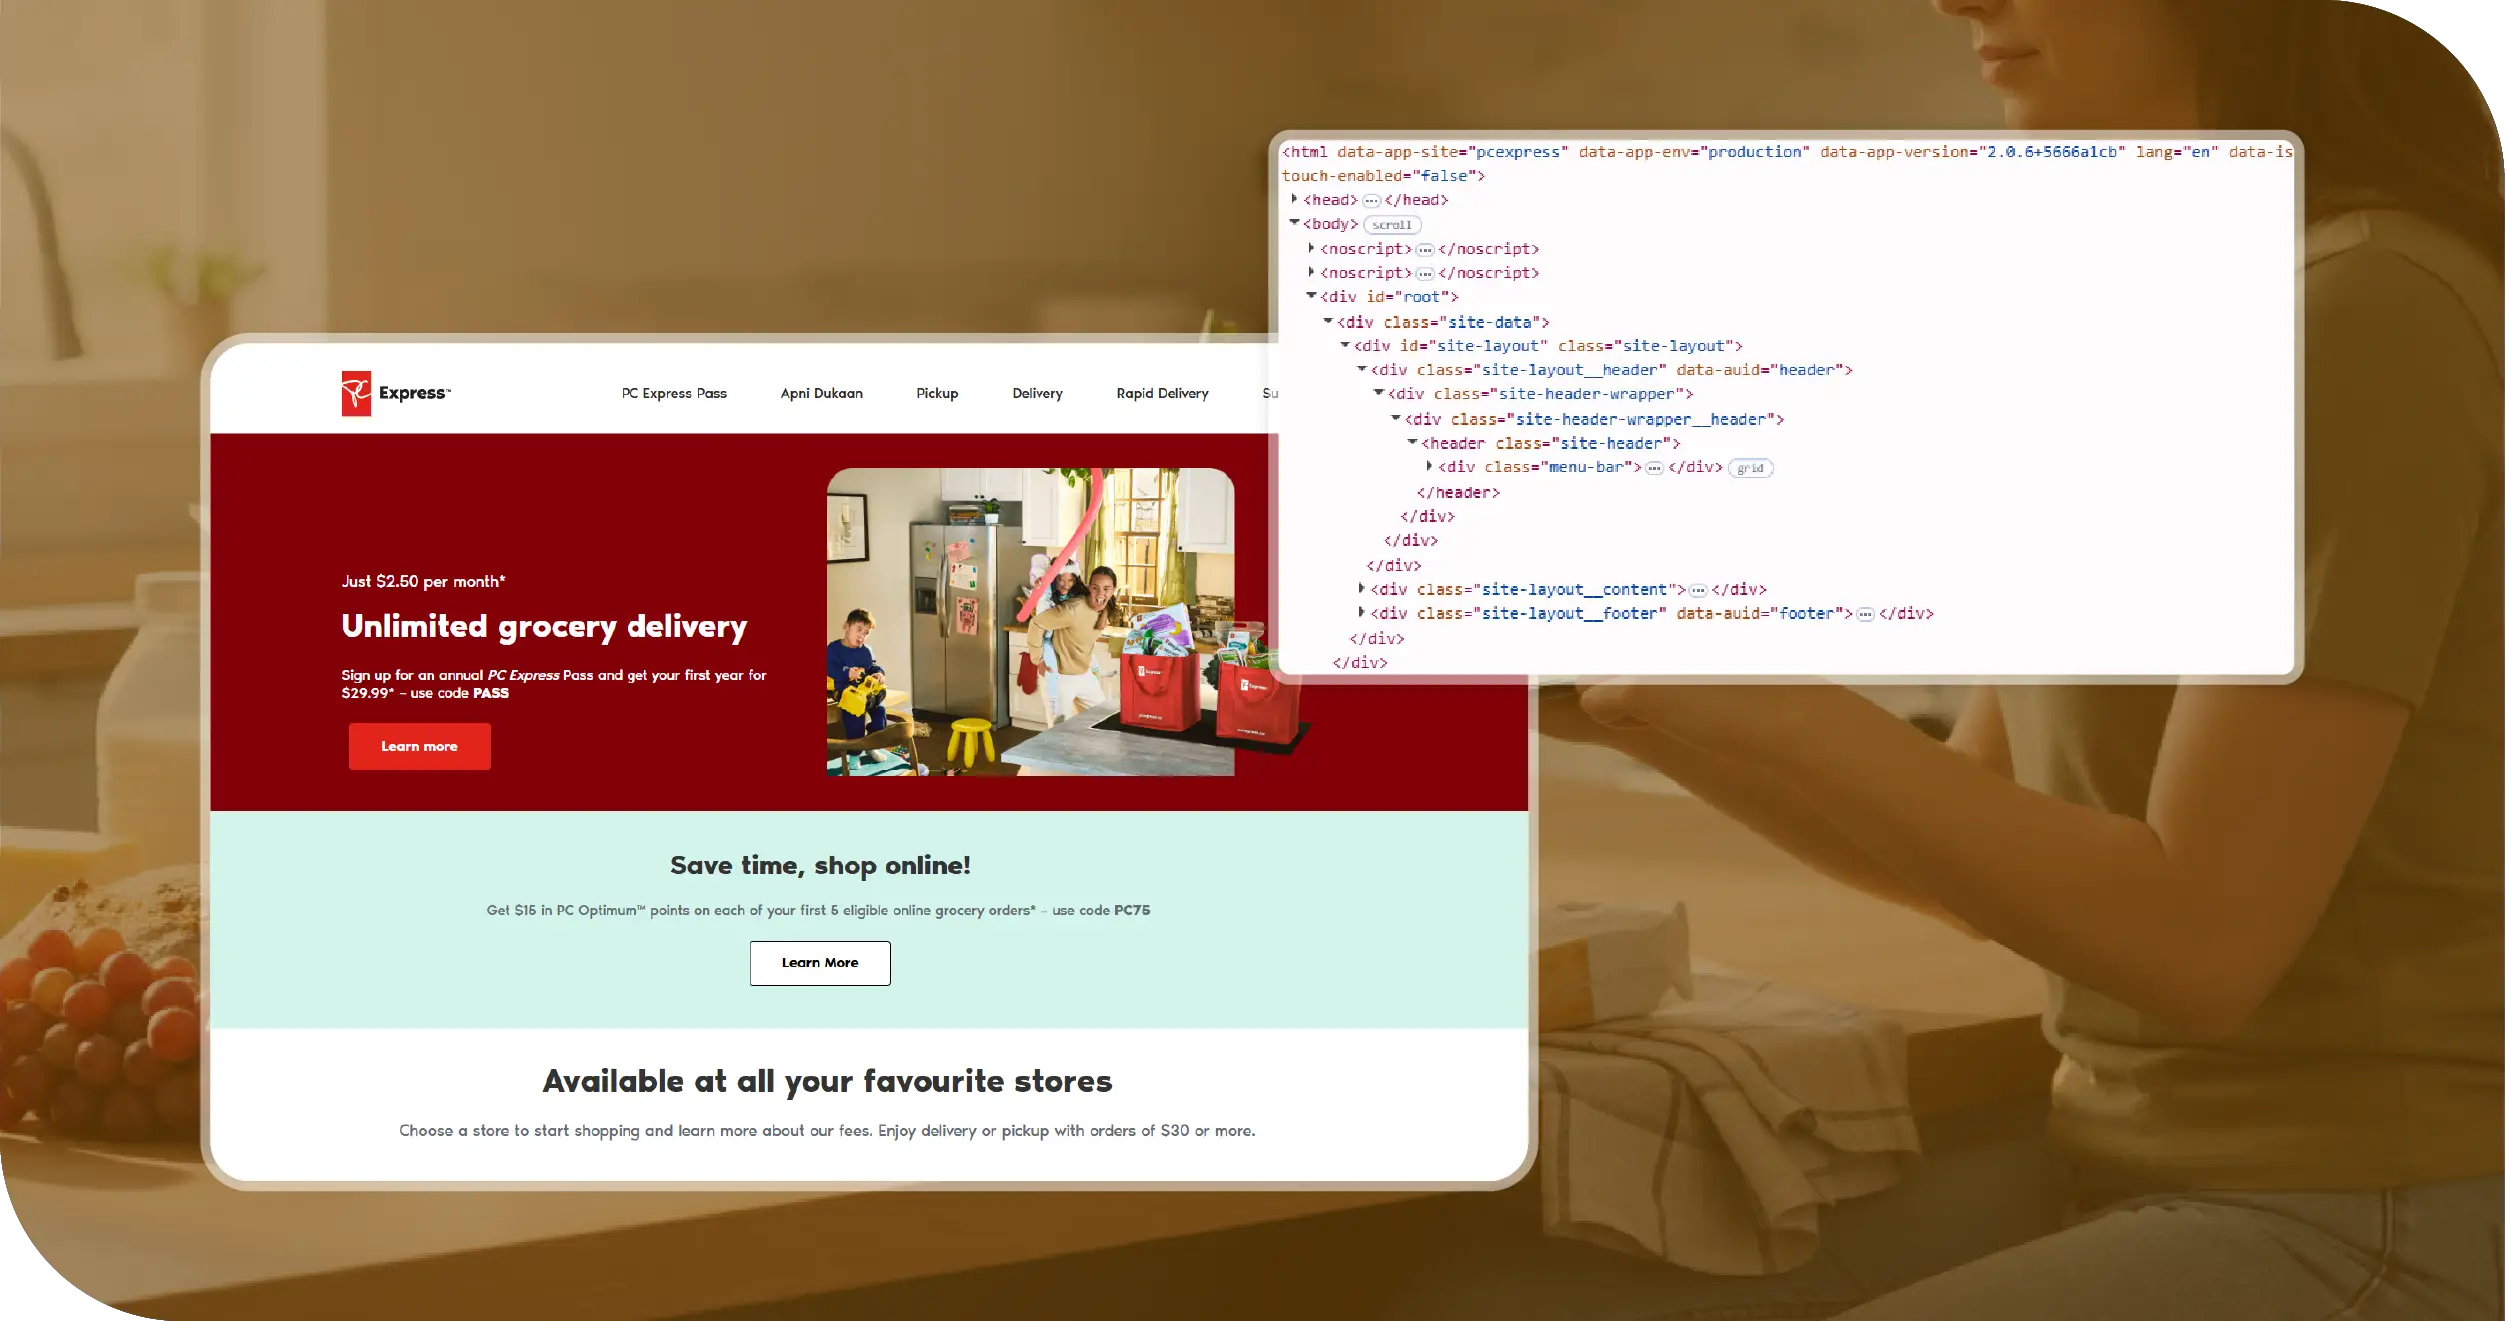Viewport: 2506px width, 1321px height.
Task: Click the outlined Learn More button
Action: tap(819, 962)
